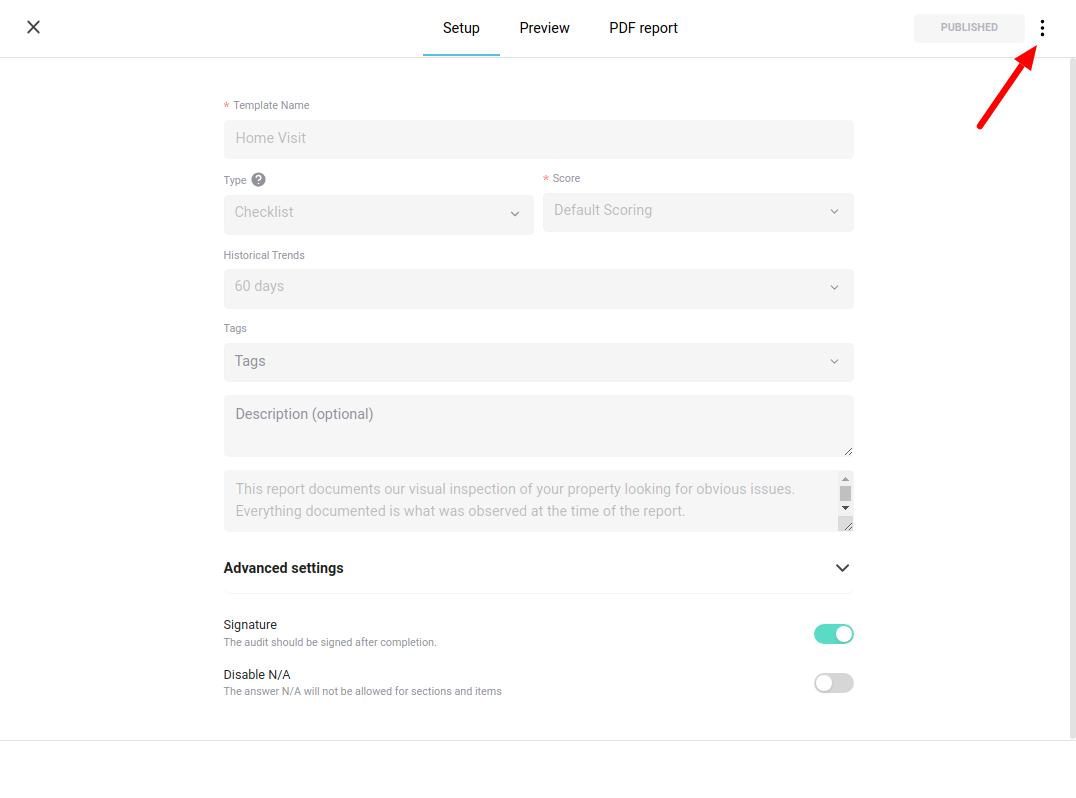Close the template editor with the X icon
Viewport: 1076px width, 798px height.
pos(33,27)
